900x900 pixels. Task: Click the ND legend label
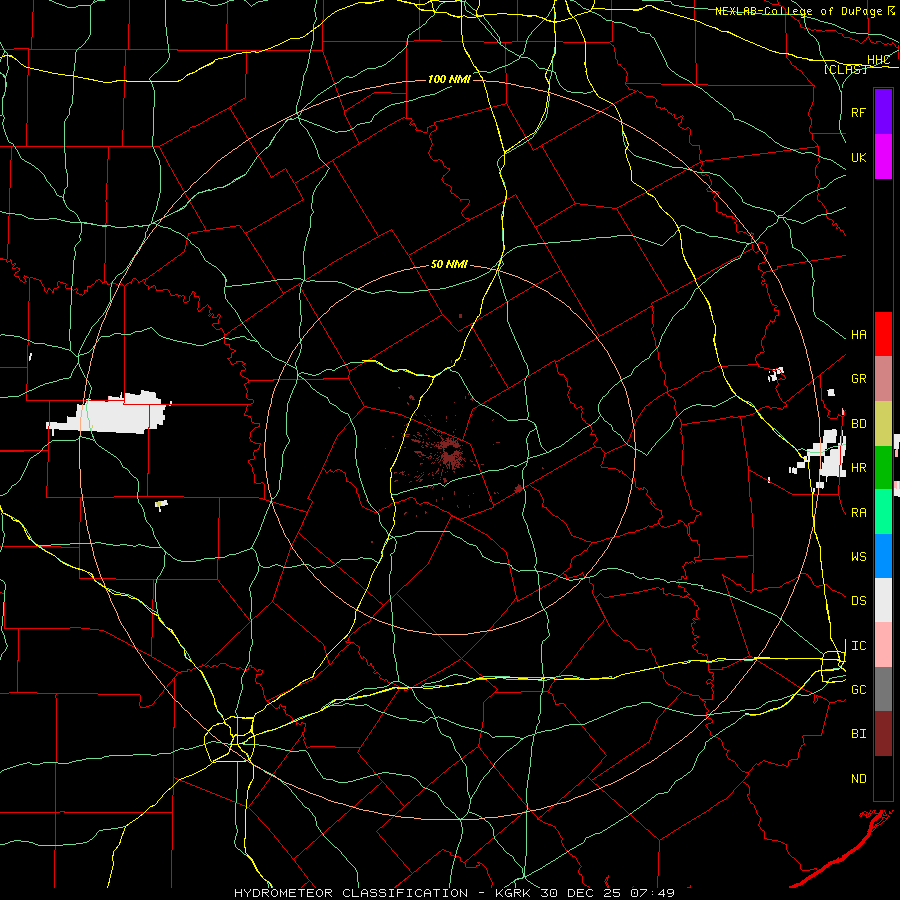[858, 779]
